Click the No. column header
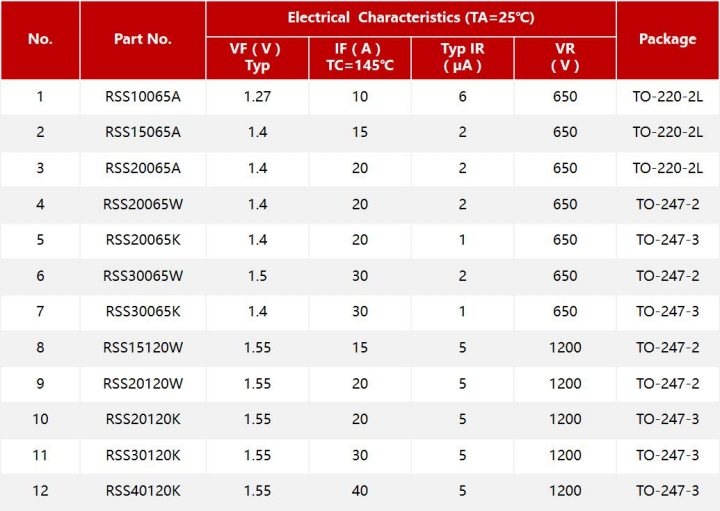Viewport: 720px width, 511px height. pos(40,39)
